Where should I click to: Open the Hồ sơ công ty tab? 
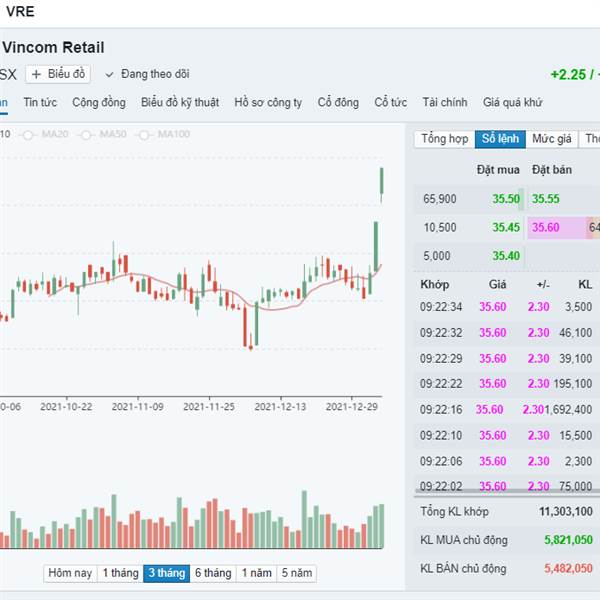268,102
